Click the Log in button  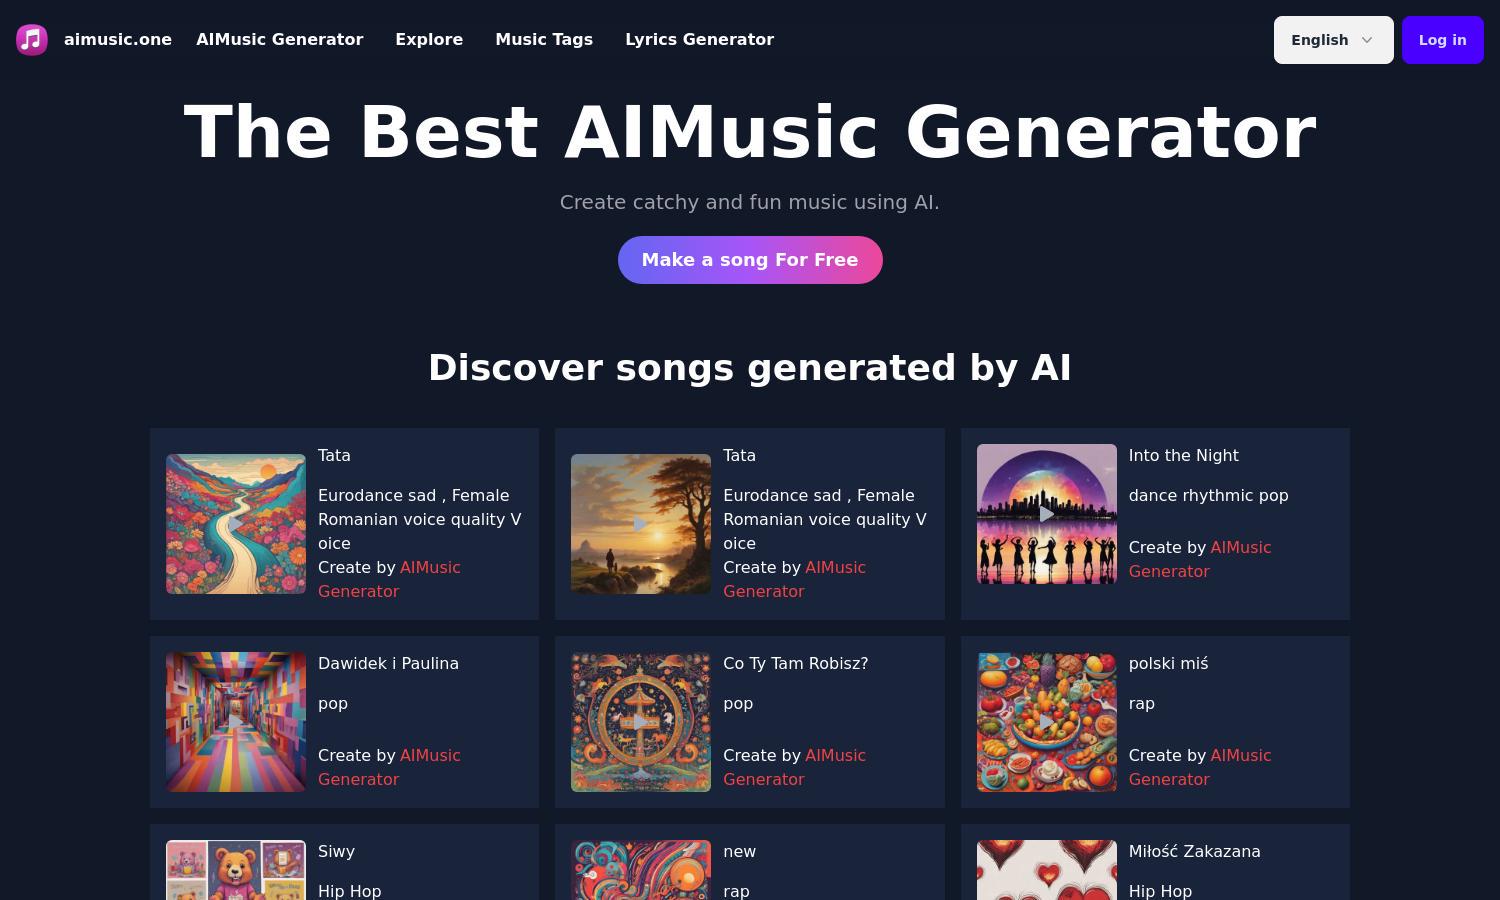coord(1442,40)
